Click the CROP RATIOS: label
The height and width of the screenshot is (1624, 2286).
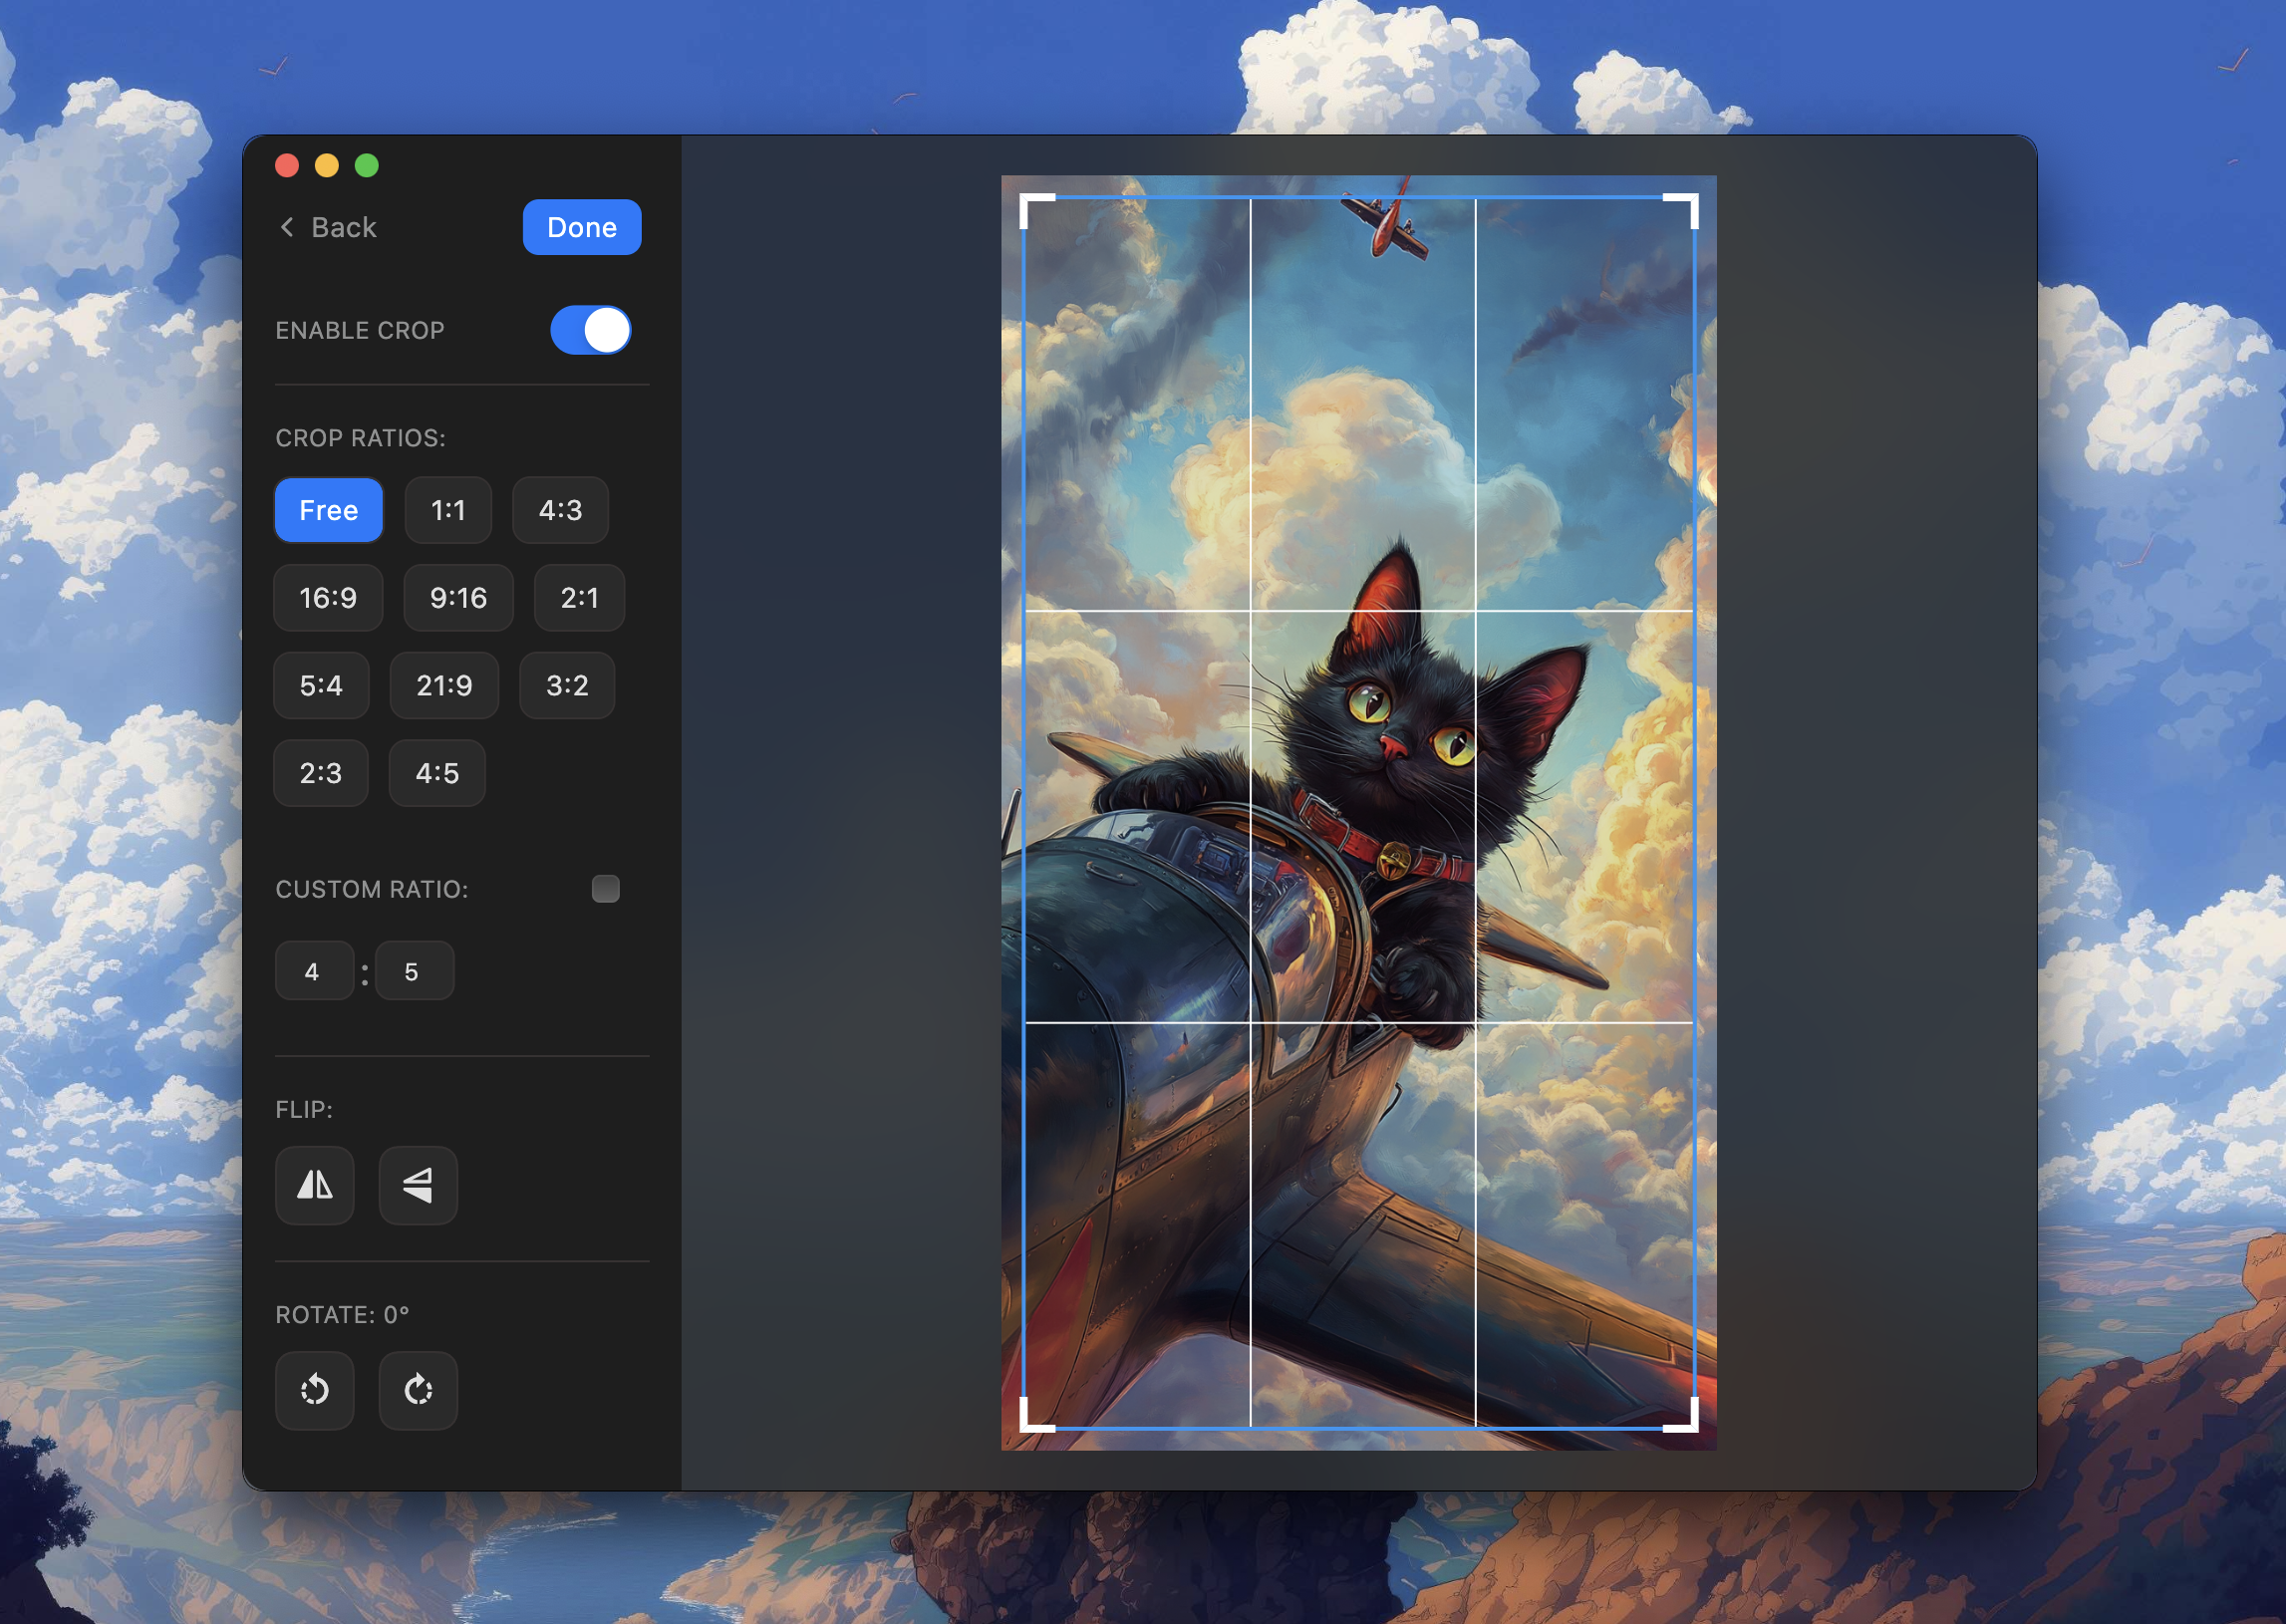(x=360, y=438)
